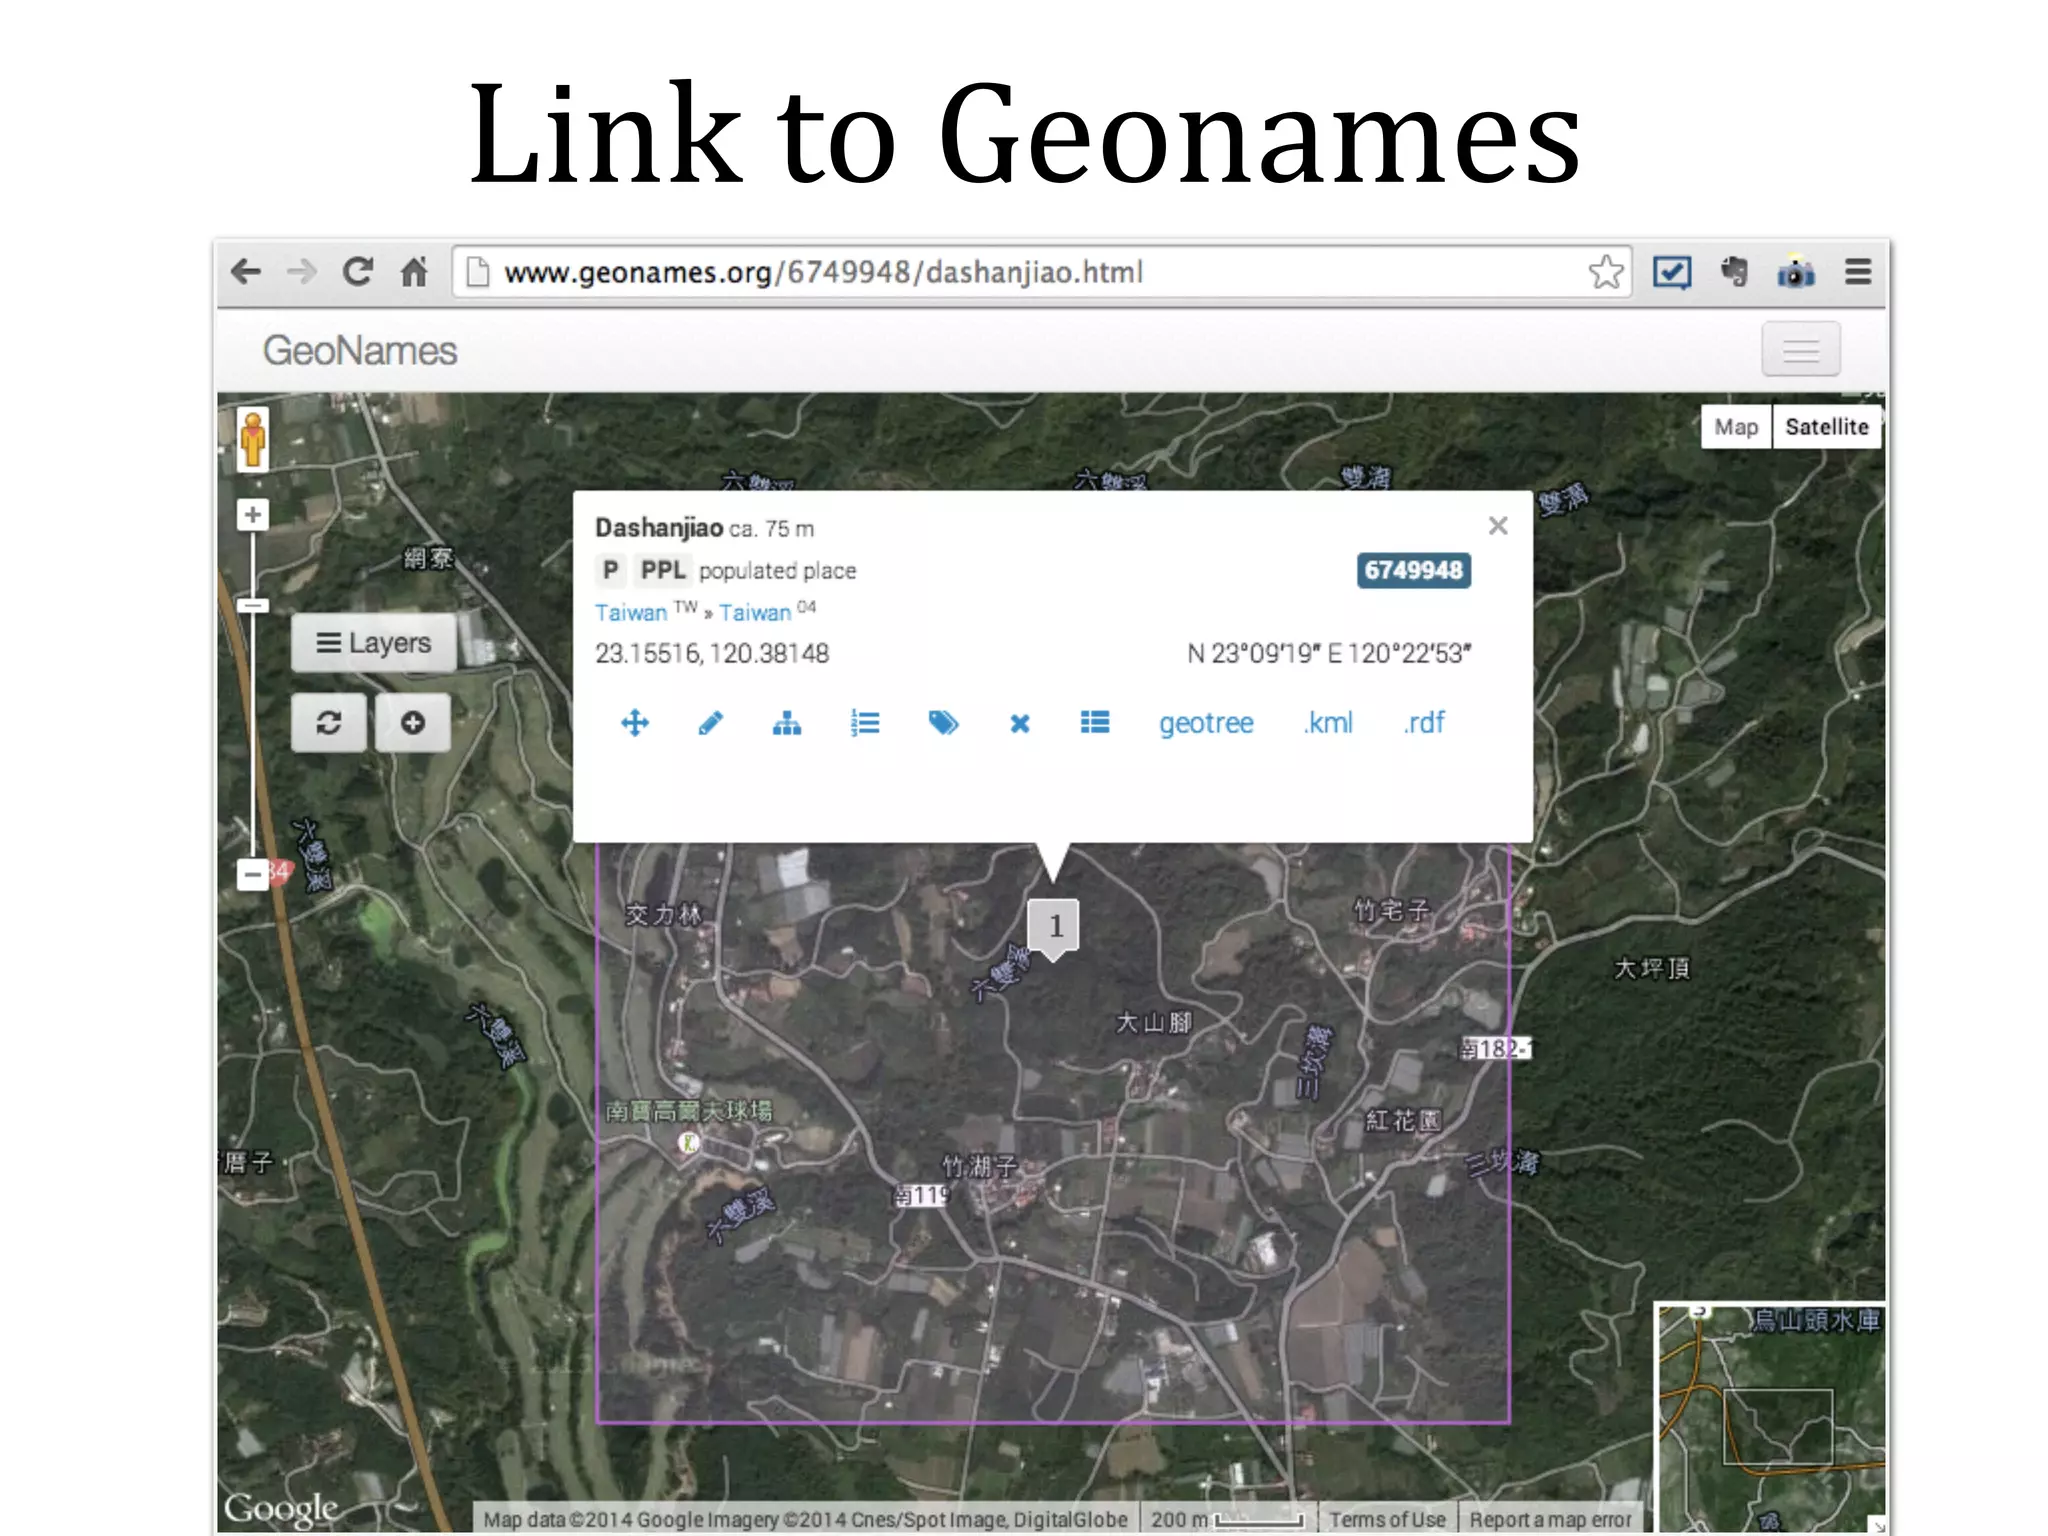This screenshot has width=2048, height=1536.
Task: Download the .kml link
Action: pos(1329,723)
